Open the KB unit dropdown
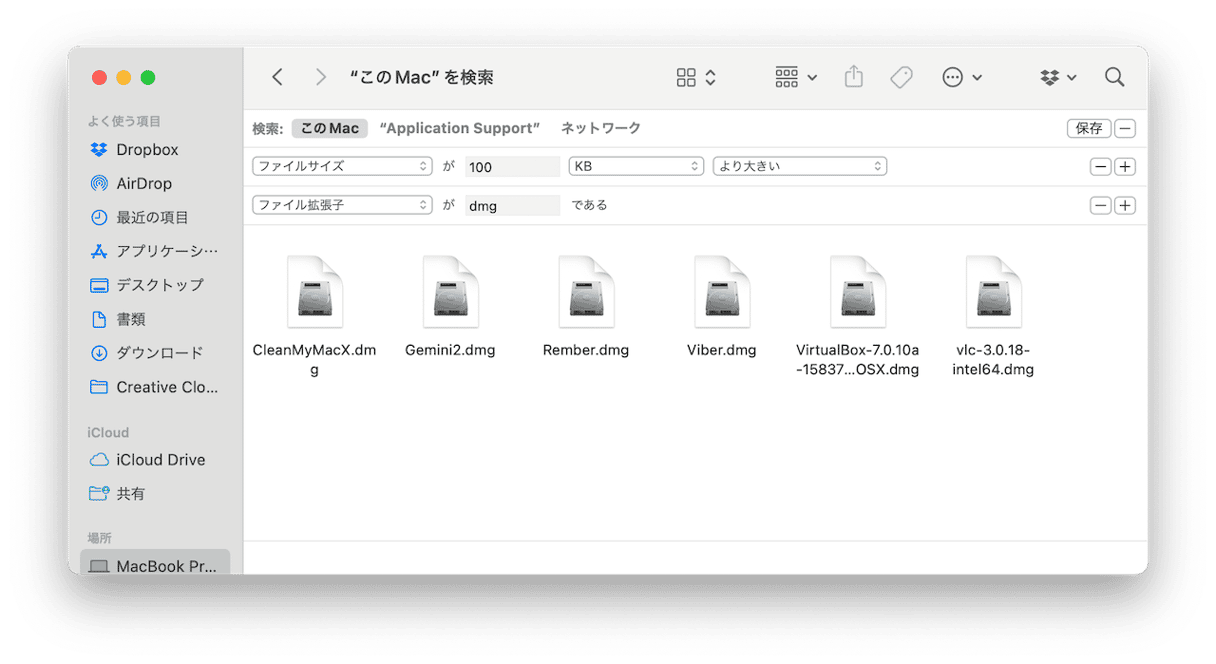Screen dimensions: 1216x664 [x=636, y=167]
